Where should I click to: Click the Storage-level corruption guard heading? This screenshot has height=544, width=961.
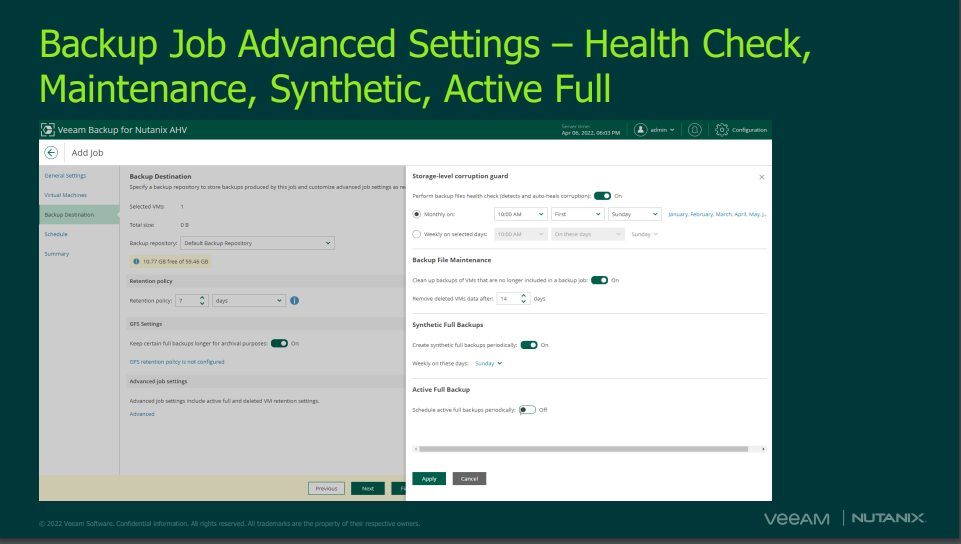[x=460, y=176]
